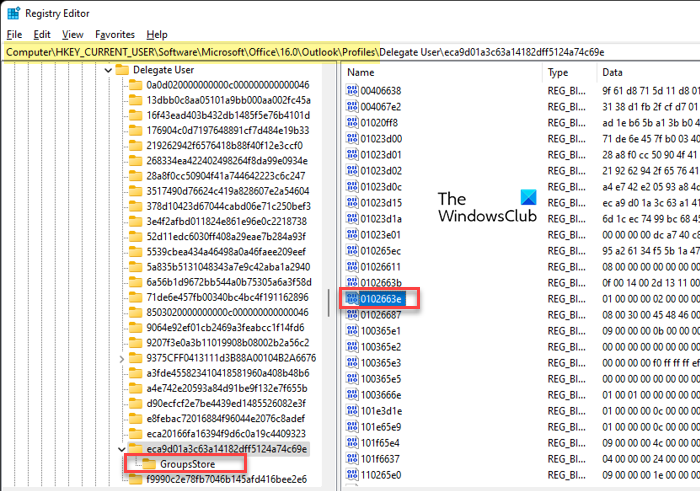Select key 9207f3e0a3b11019908b08002b2a56c2
The image size is (700, 491).
[228, 343]
